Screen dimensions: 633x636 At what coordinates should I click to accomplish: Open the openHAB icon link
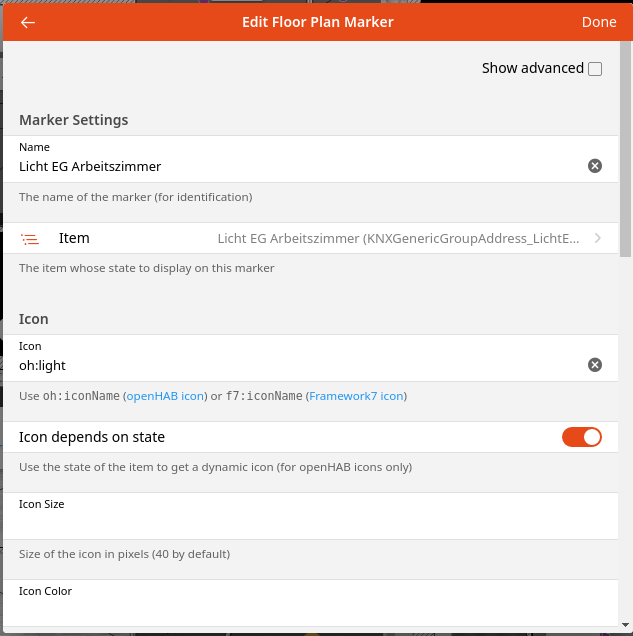pos(165,396)
